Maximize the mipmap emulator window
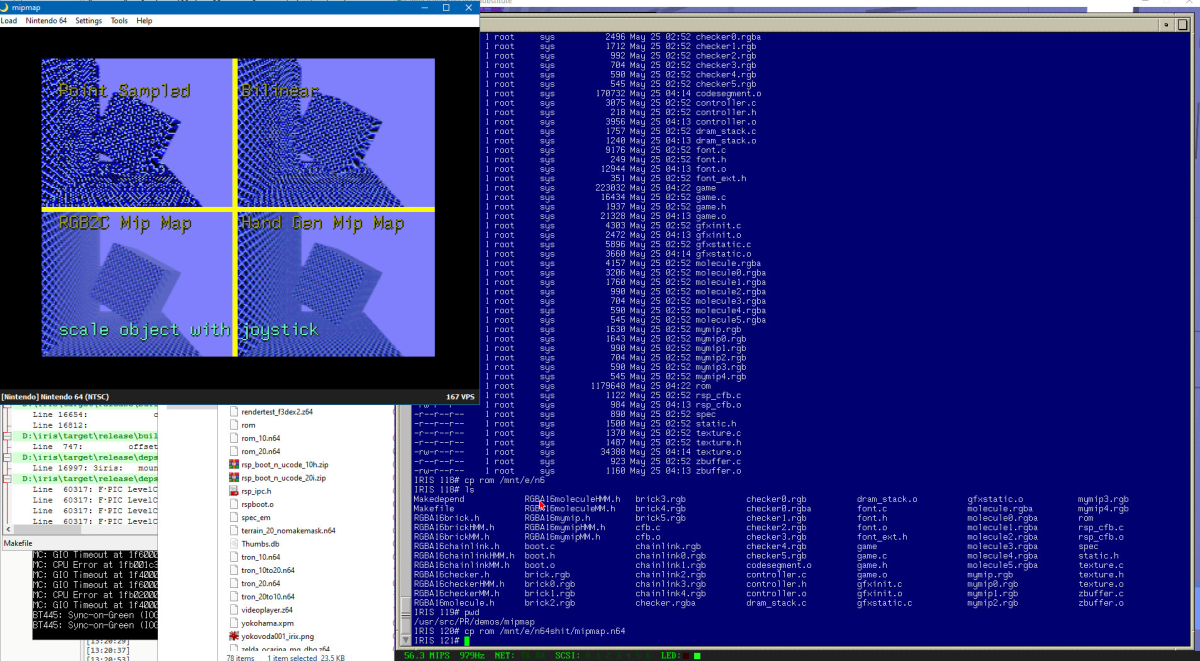Viewport: 1200px width, 661px height. tap(444, 6)
